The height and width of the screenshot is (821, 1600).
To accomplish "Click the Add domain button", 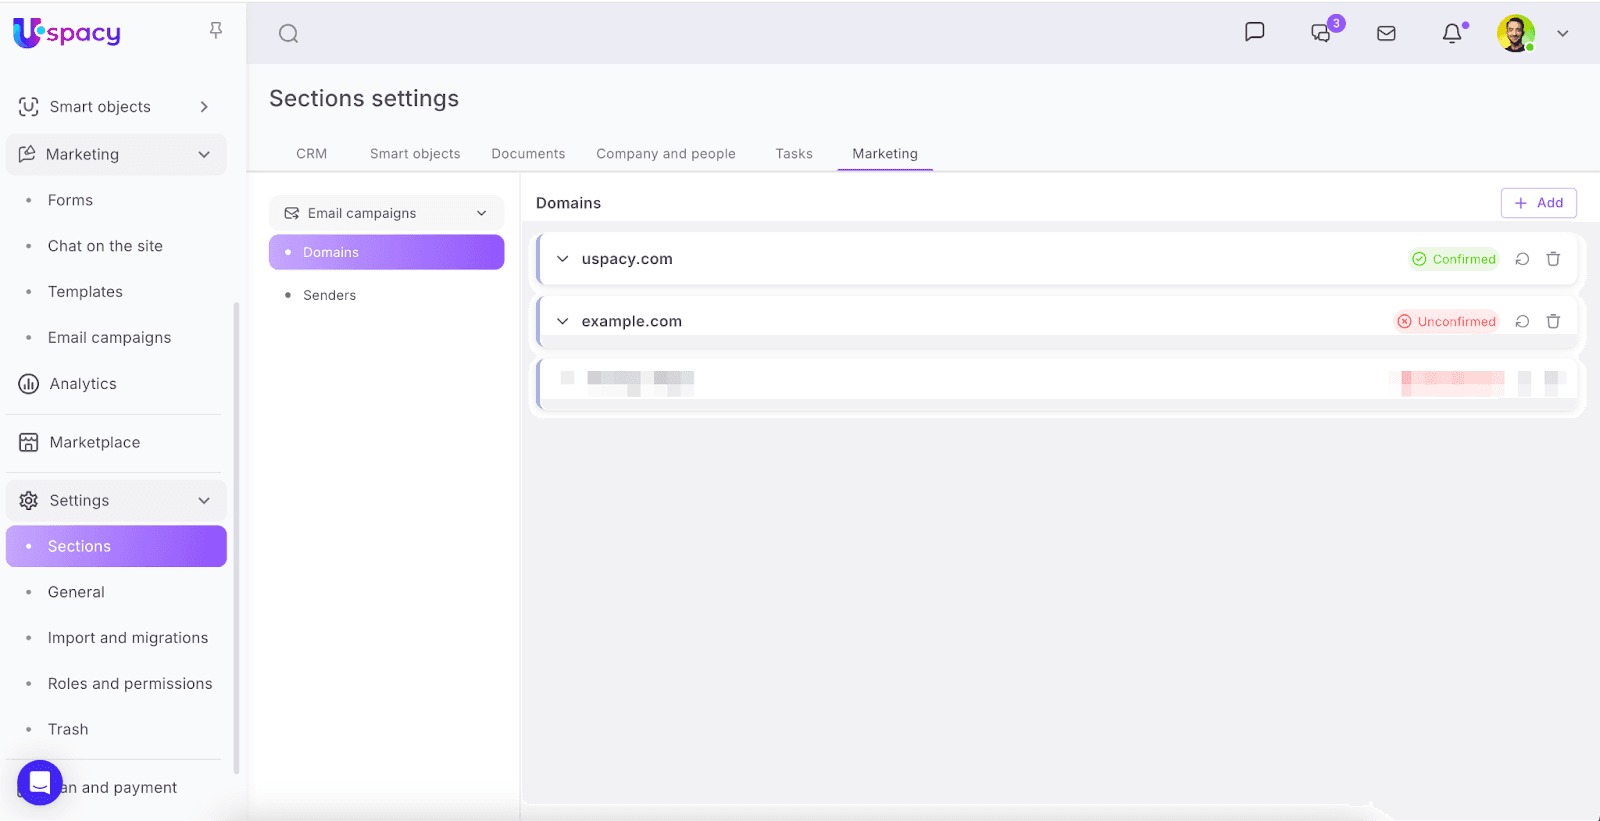I will [1538, 203].
